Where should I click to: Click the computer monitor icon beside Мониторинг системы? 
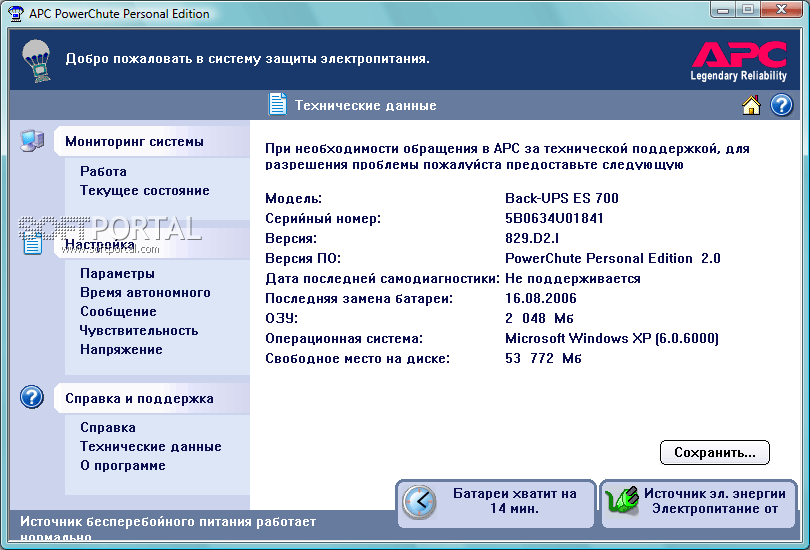[32, 140]
